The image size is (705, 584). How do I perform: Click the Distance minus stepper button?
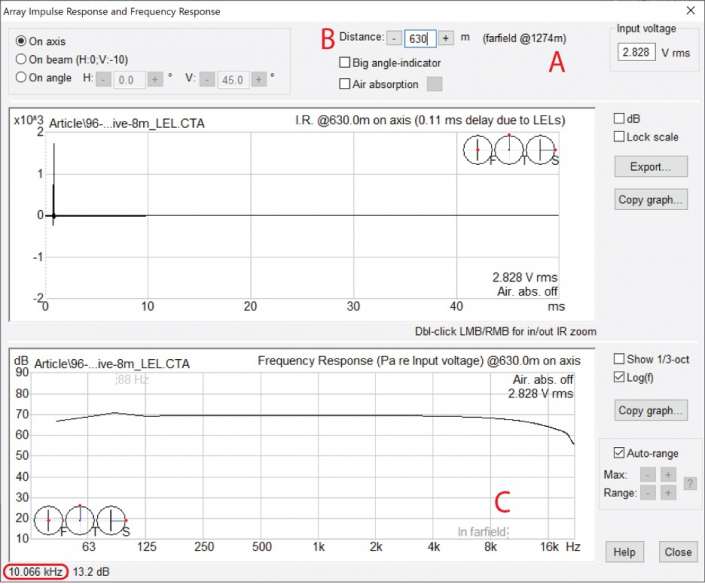[394, 38]
